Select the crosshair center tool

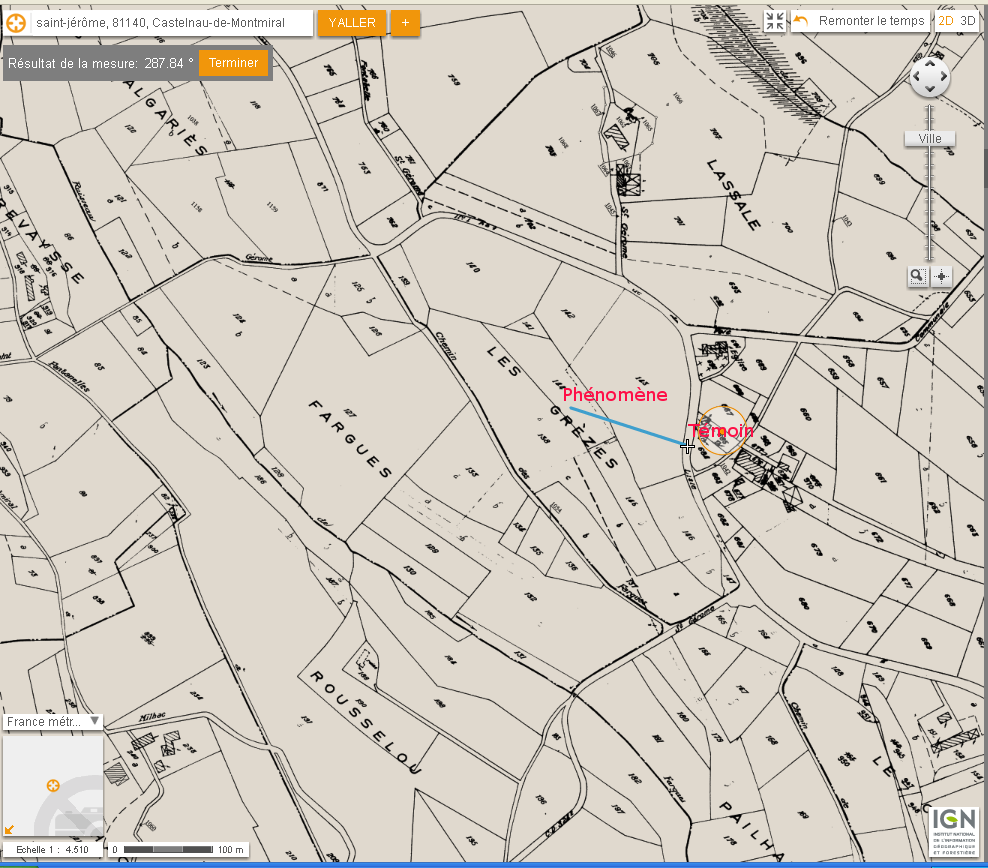pyautogui.click(x=941, y=277)
